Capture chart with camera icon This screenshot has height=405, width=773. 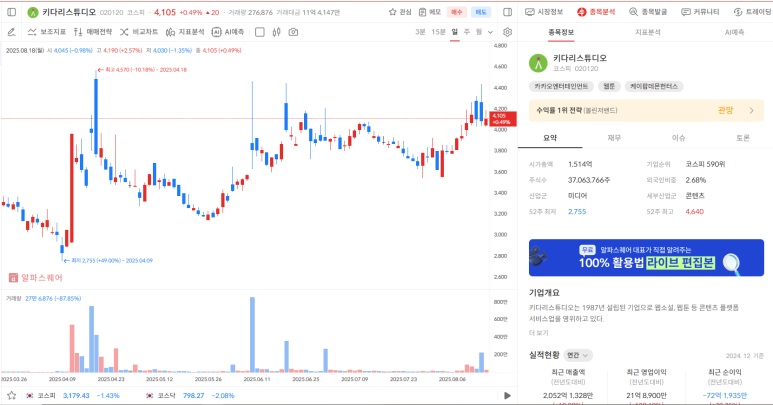point(293,32)
